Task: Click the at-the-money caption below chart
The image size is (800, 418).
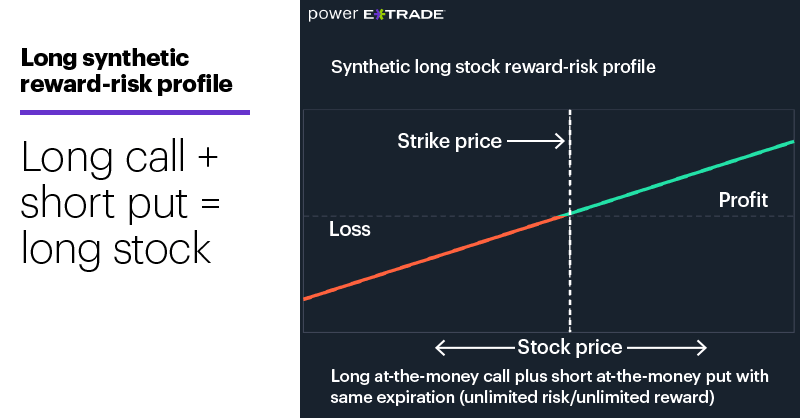Action: (549, 386)
